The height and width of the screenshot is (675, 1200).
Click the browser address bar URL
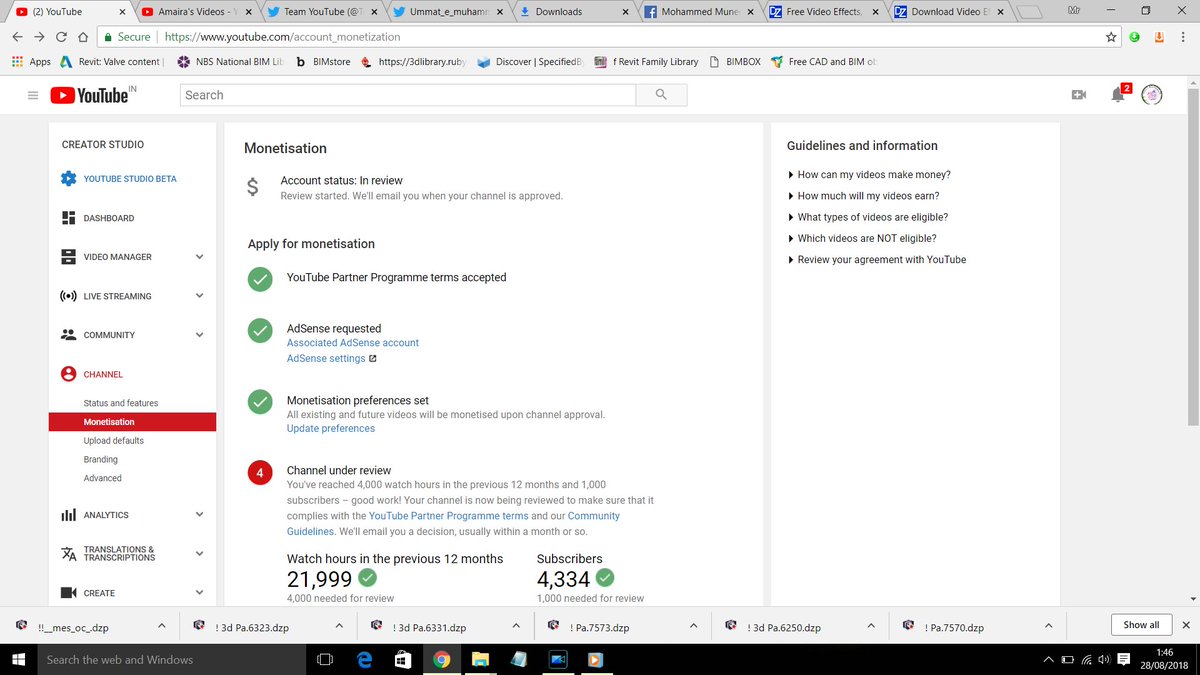(282, 37)
